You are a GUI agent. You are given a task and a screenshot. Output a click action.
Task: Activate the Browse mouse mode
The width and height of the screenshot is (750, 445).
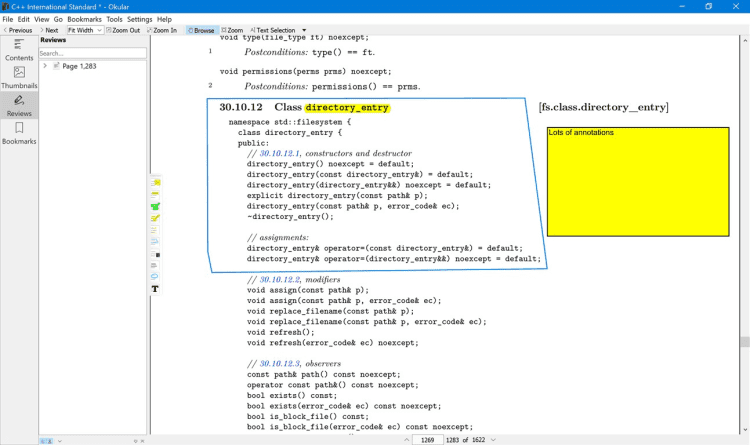(202, 30)
